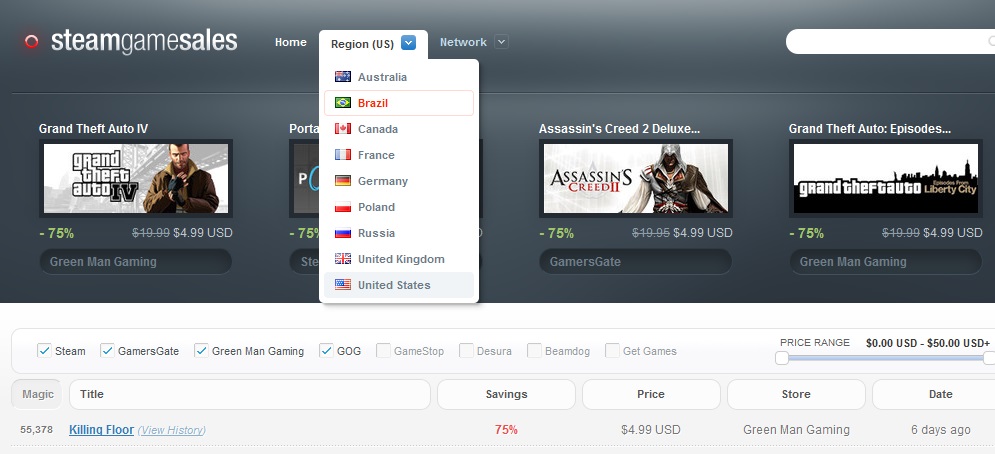
Task: Click Green Man Gaming under GTA Episodes
Action: tap(885, 262)
